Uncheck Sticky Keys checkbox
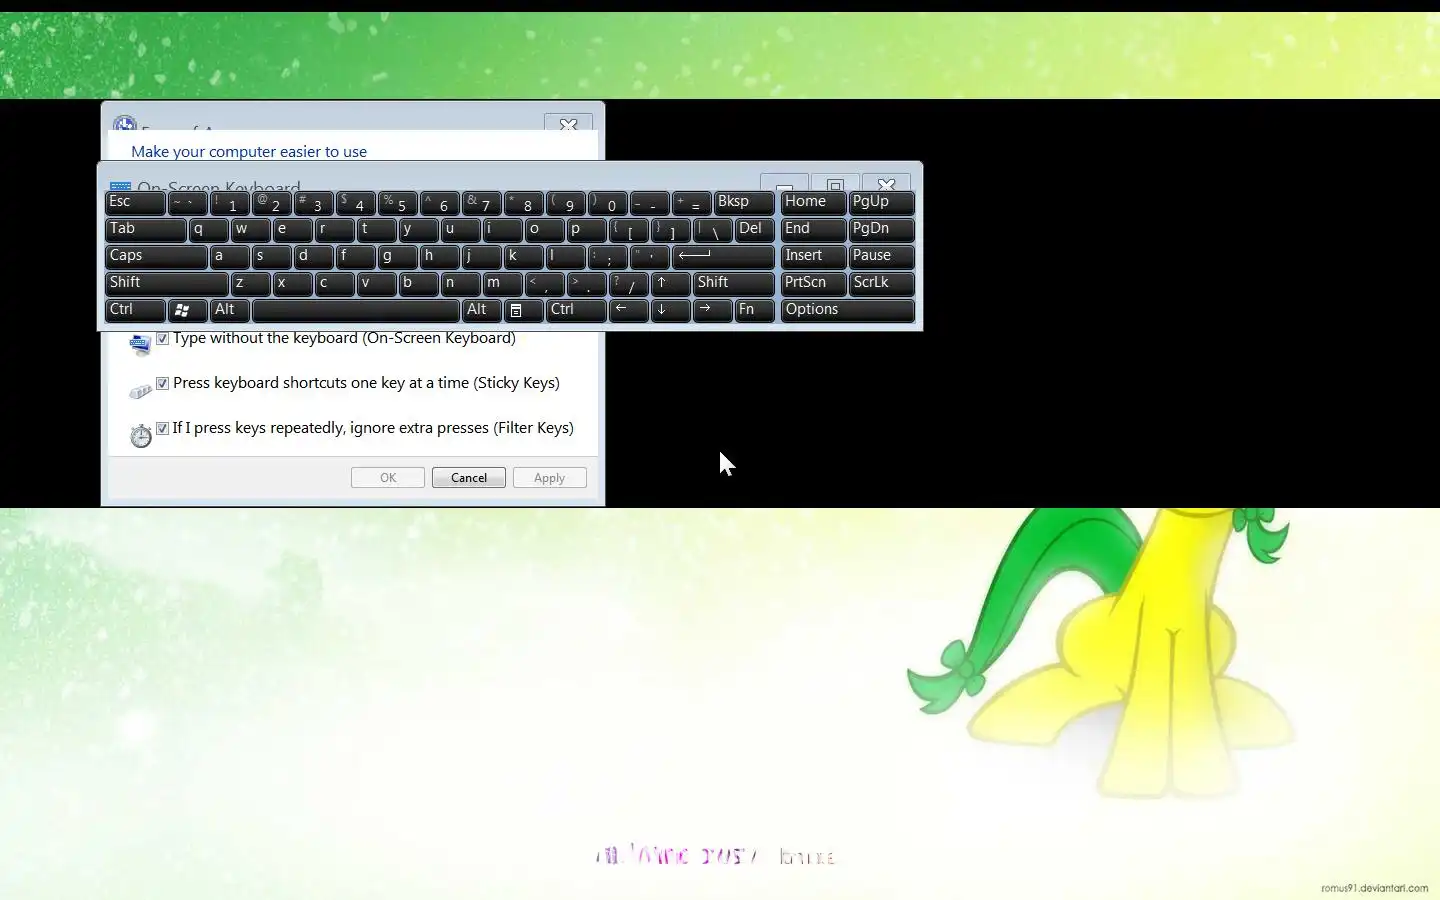The image size is (1440, 900). point(162,383)
